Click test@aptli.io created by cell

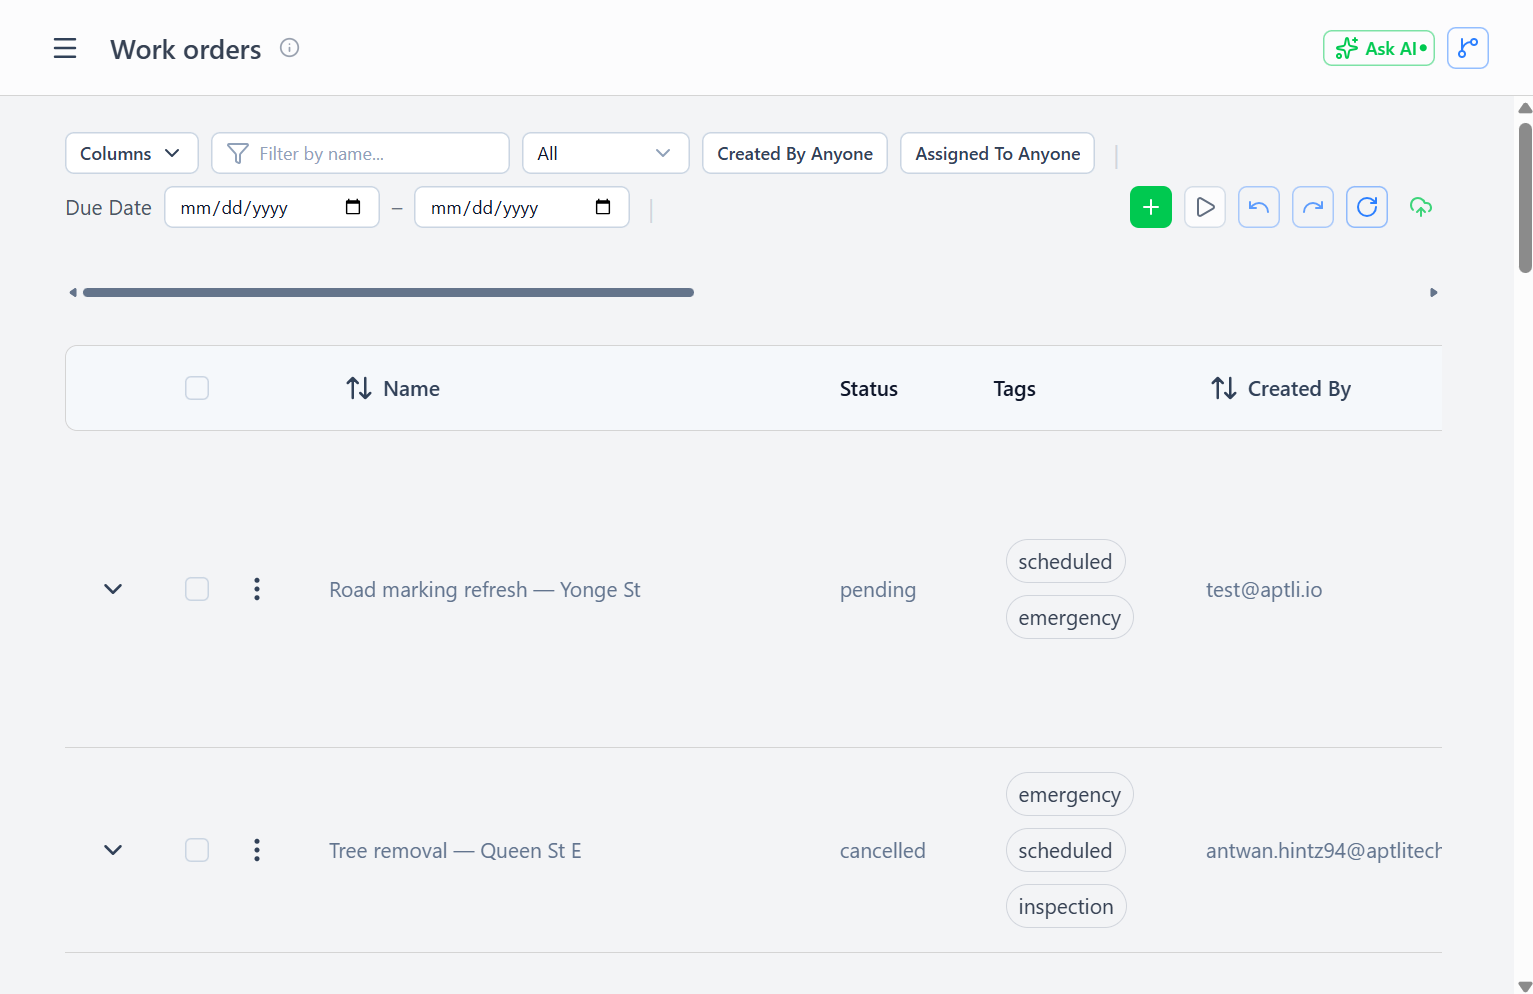[x=1263, y=589]
